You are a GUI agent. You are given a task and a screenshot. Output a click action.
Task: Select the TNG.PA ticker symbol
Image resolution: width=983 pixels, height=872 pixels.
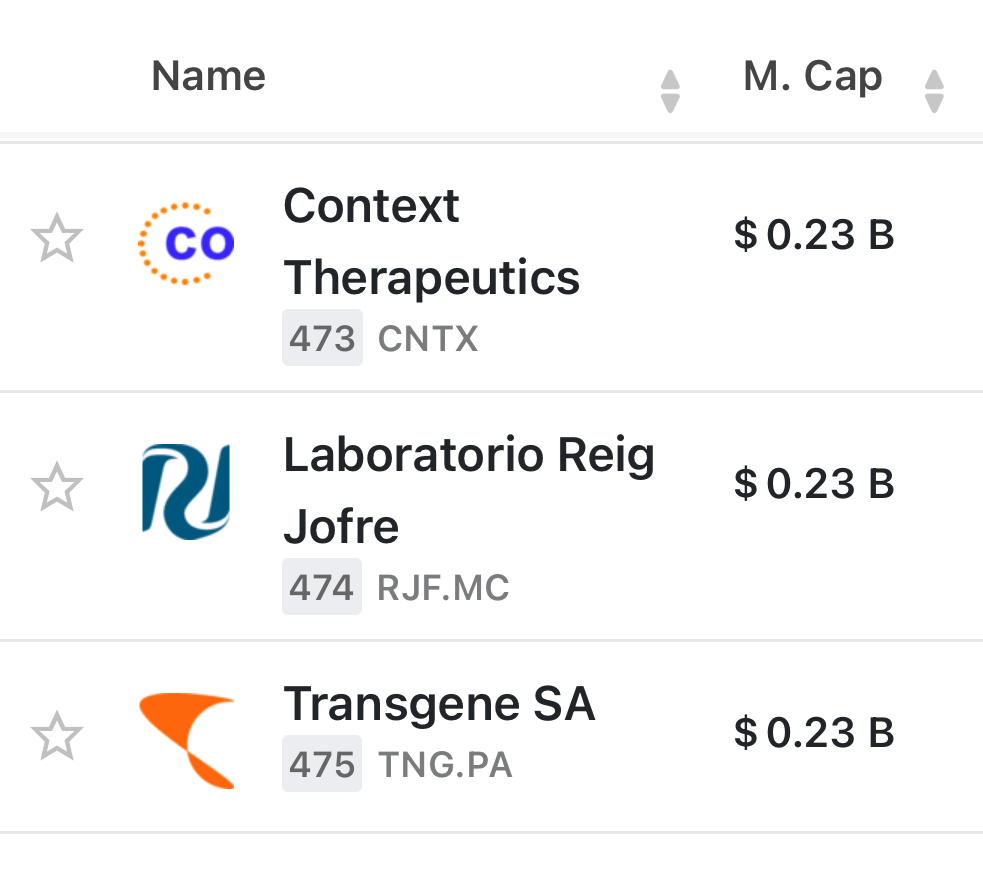(445, 766)
